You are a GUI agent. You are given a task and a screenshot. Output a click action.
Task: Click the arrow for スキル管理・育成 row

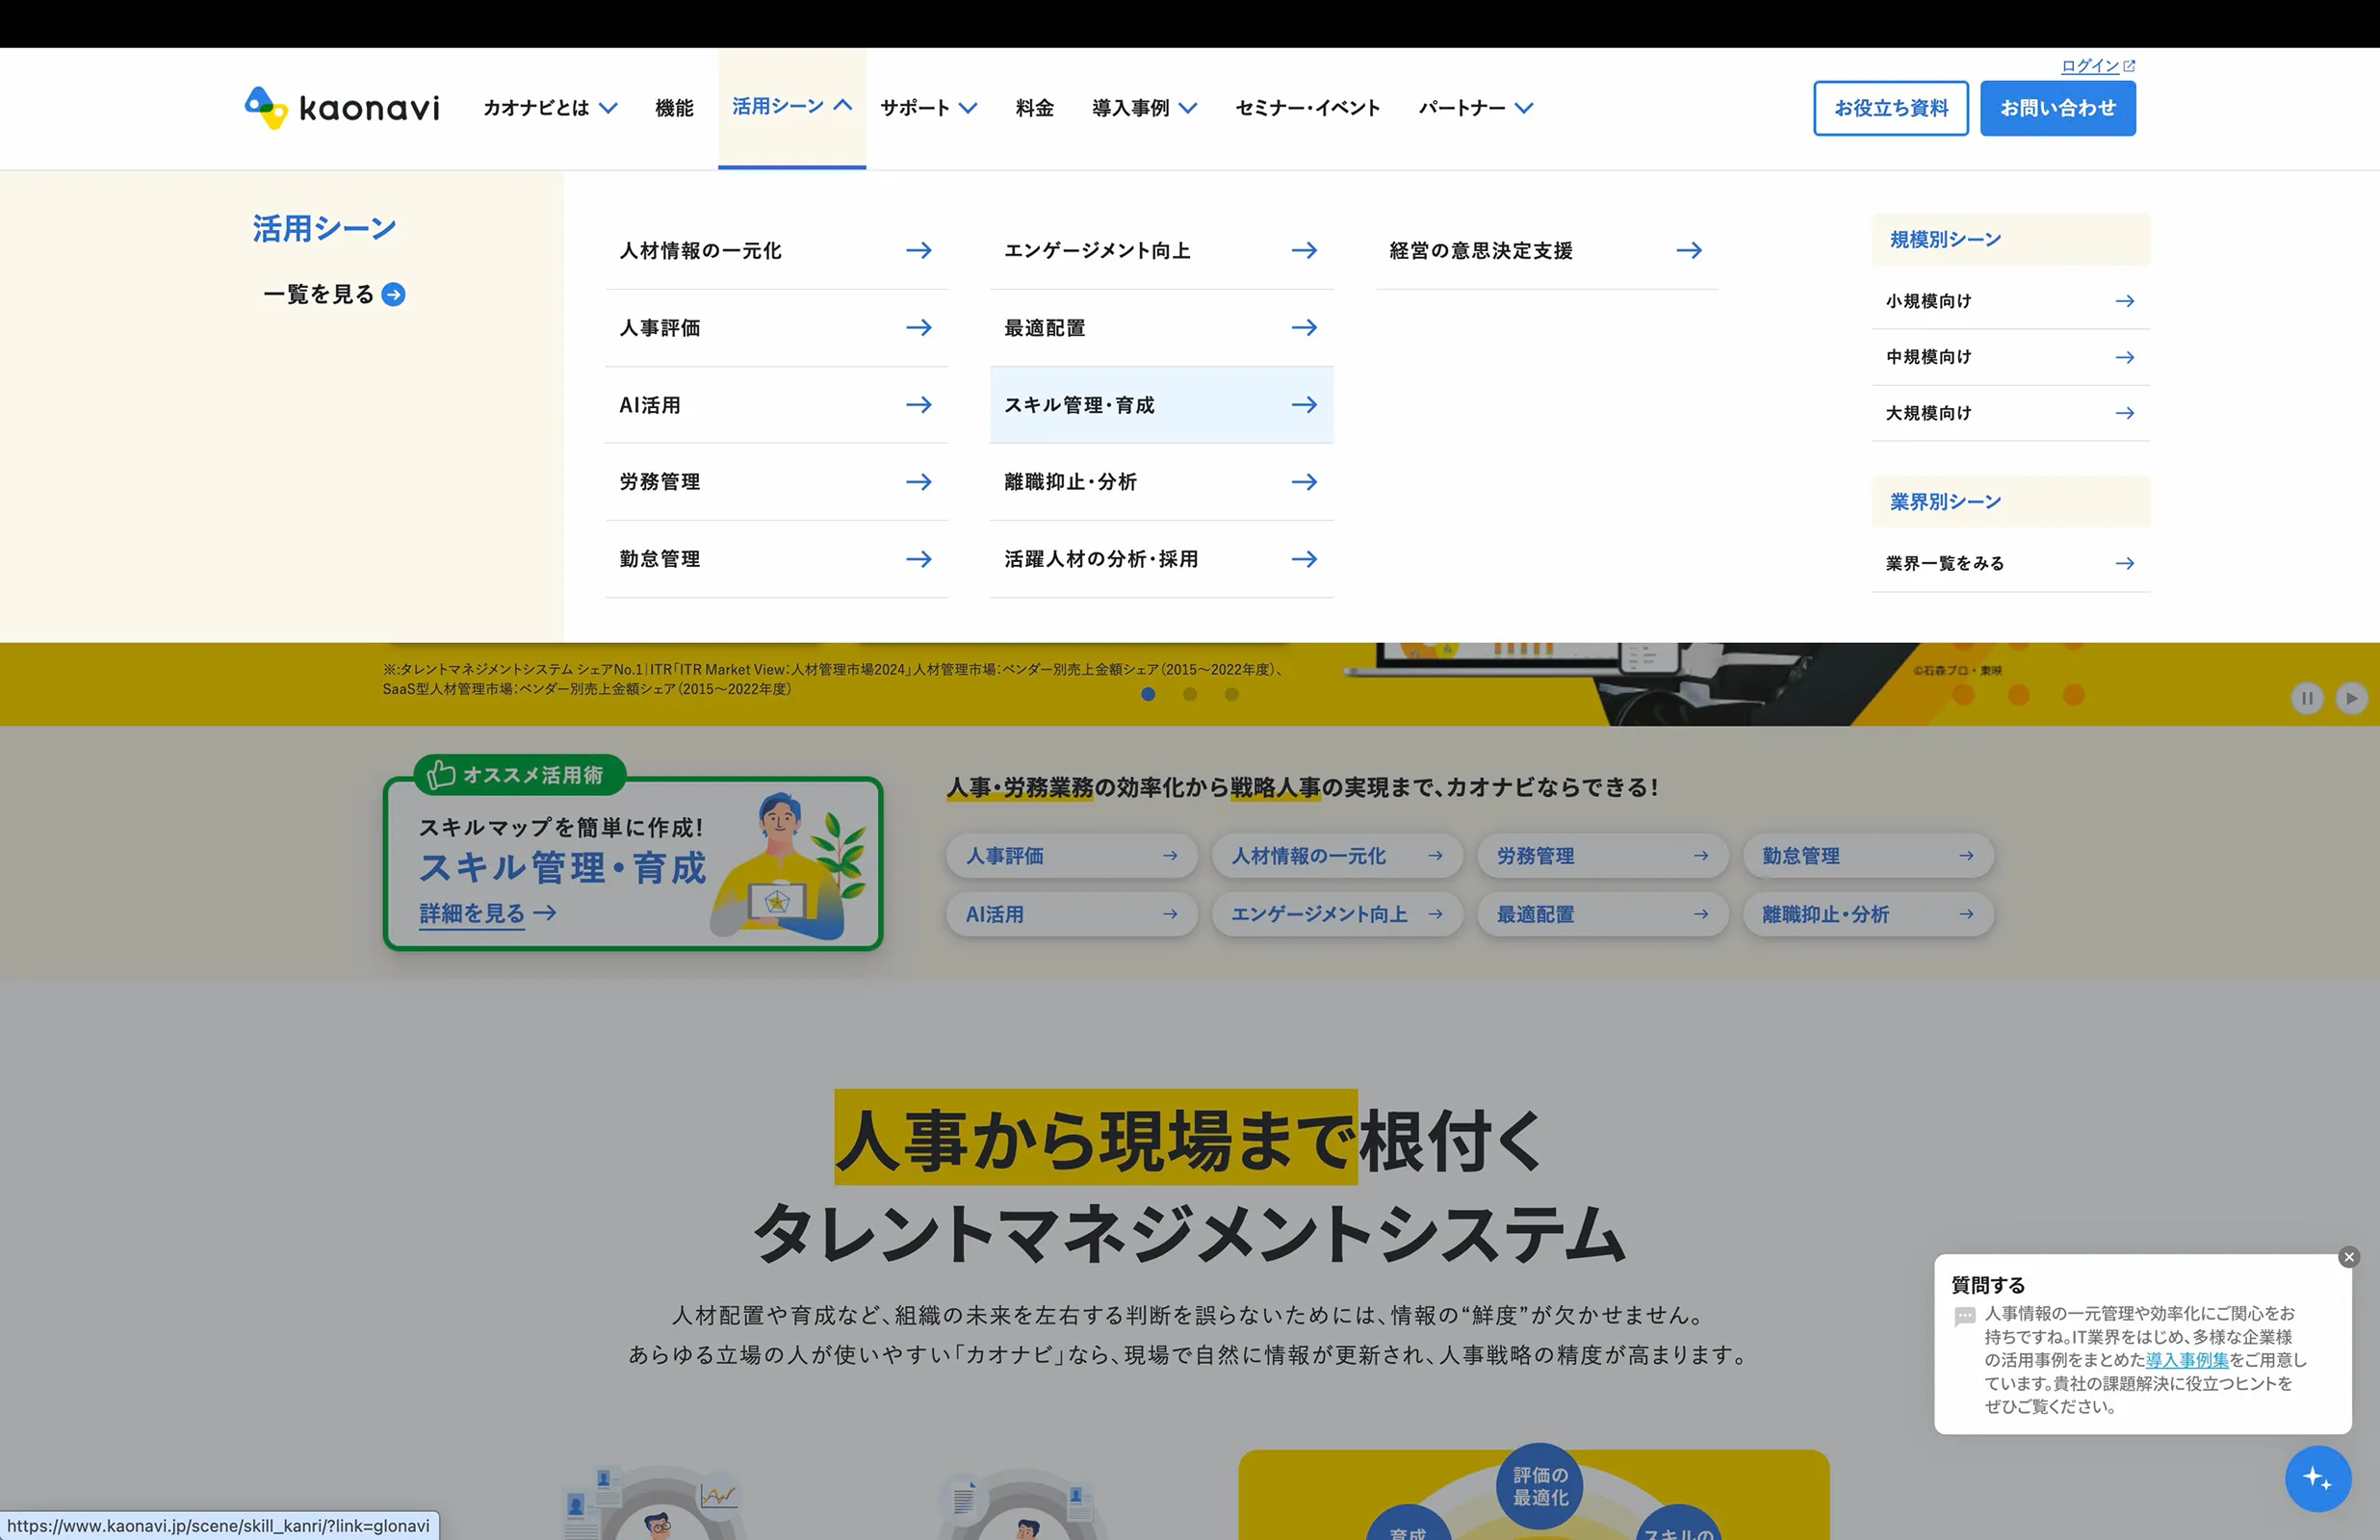1304,404
